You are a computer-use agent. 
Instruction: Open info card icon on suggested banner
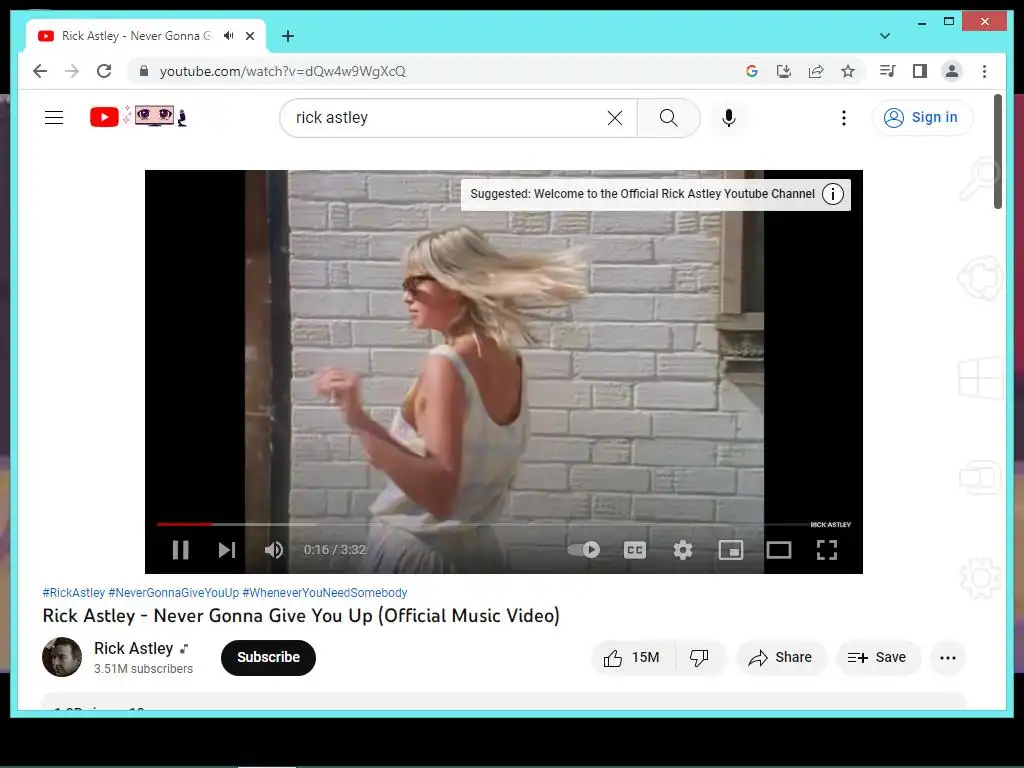tap(833, 194)
